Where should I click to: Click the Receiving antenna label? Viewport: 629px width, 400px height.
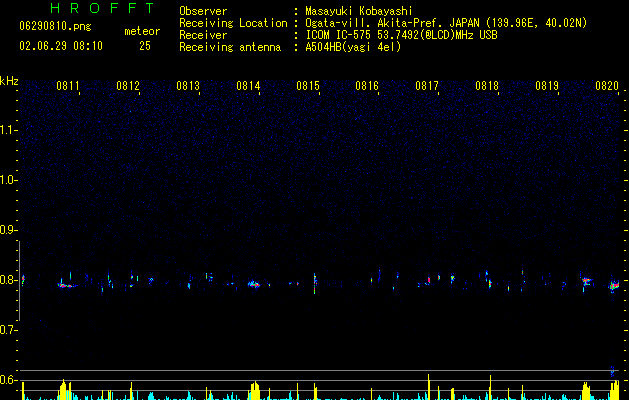coord(230,47)
